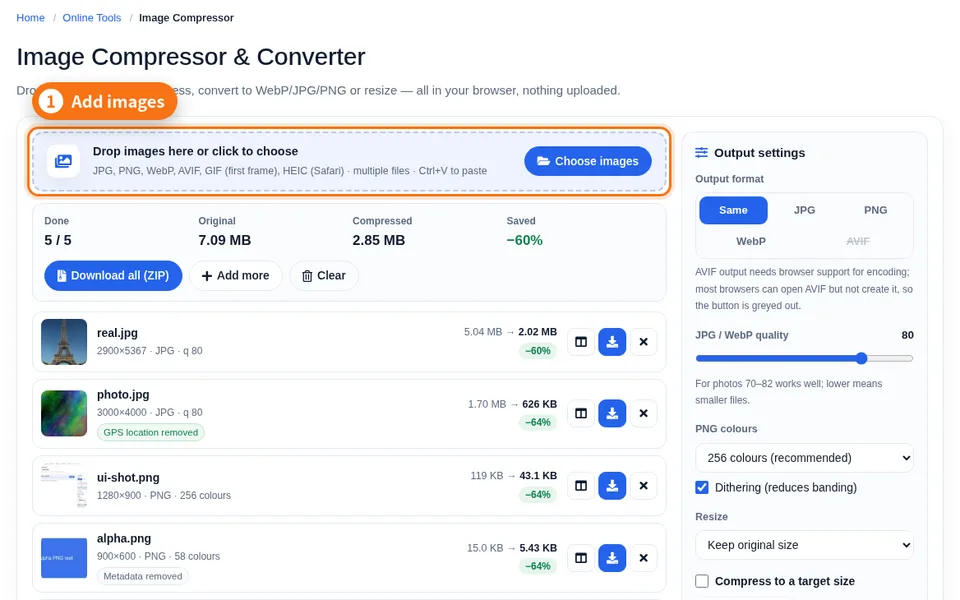Click the ui-shot.png thumbnail
The height and width of the screenshot is (600, 960).
[x=64, y=486]
